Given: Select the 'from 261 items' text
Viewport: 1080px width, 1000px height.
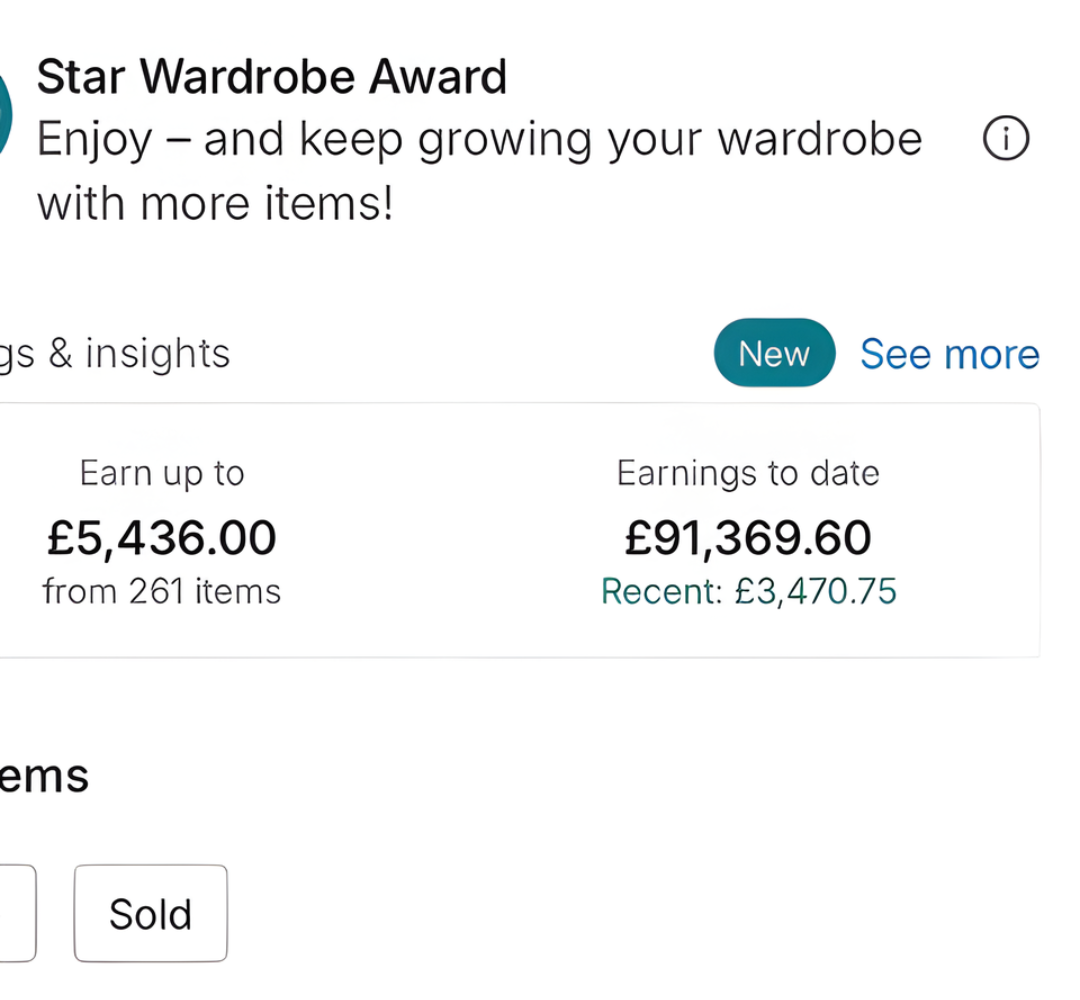Looking at the screenshot, I should [x=162, y=591].
